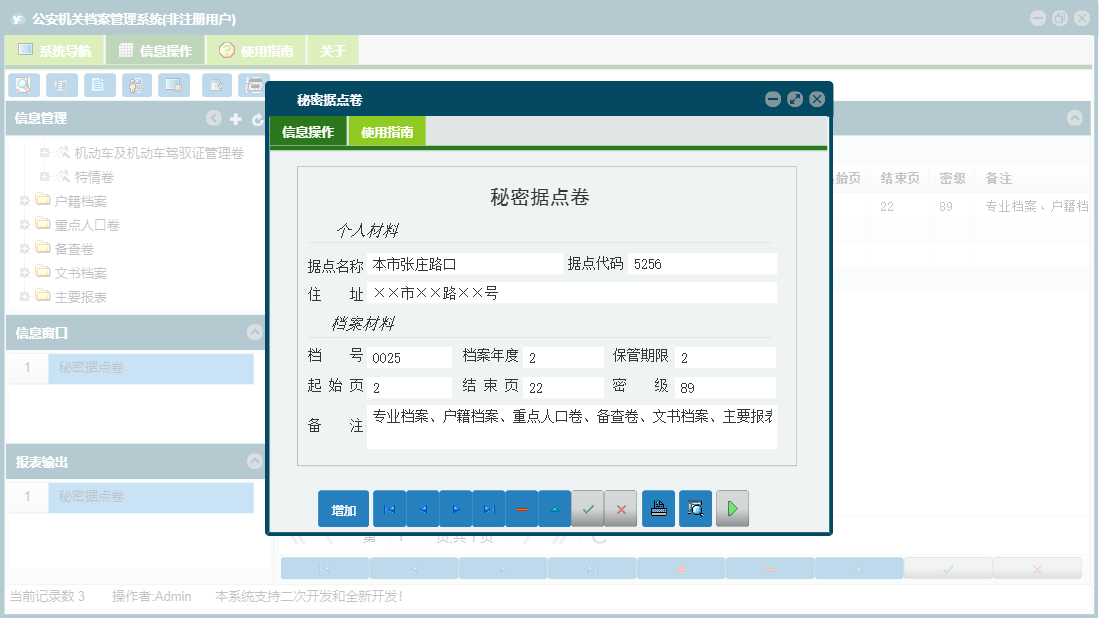The image size is (1099, 618).
Task: Print the record using the printer icon
Action: click(658, 508)
